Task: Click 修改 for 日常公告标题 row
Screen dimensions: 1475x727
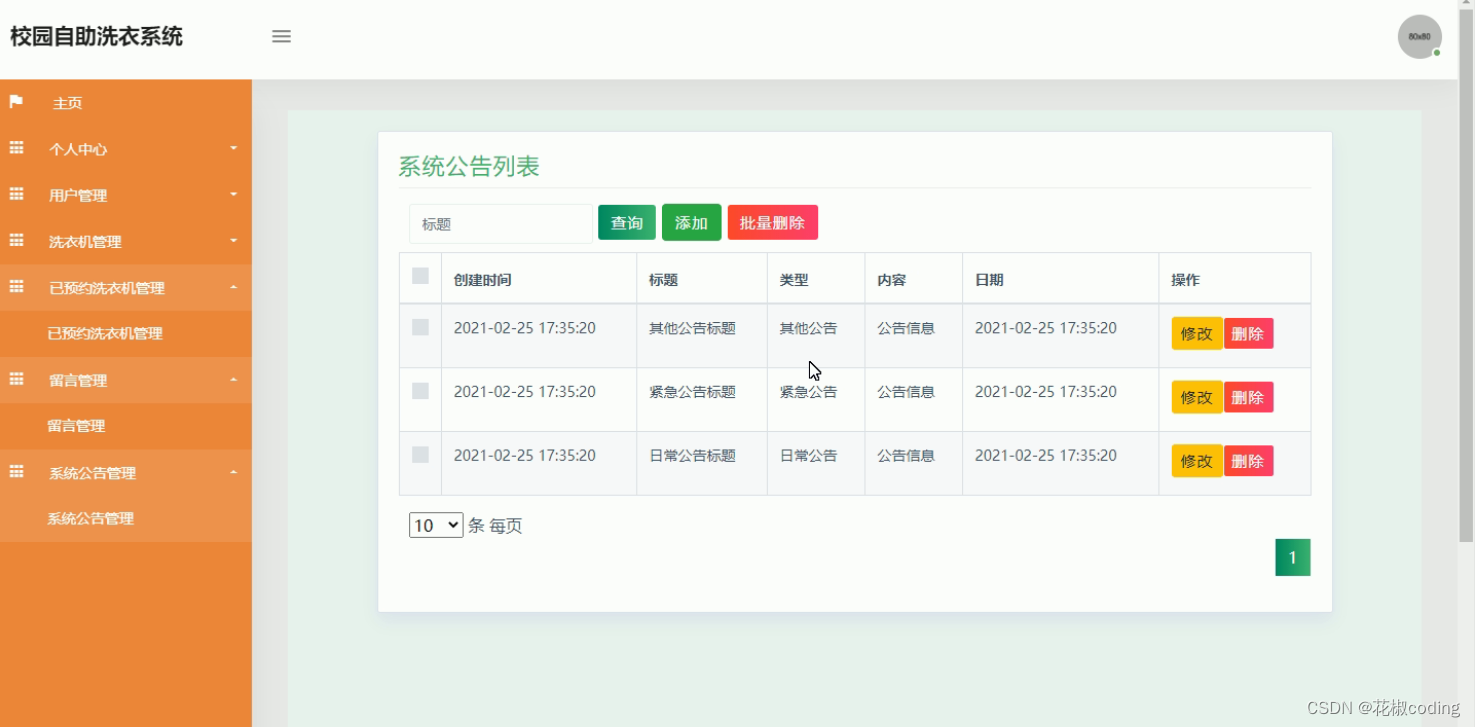Action: click(1197, 461)
